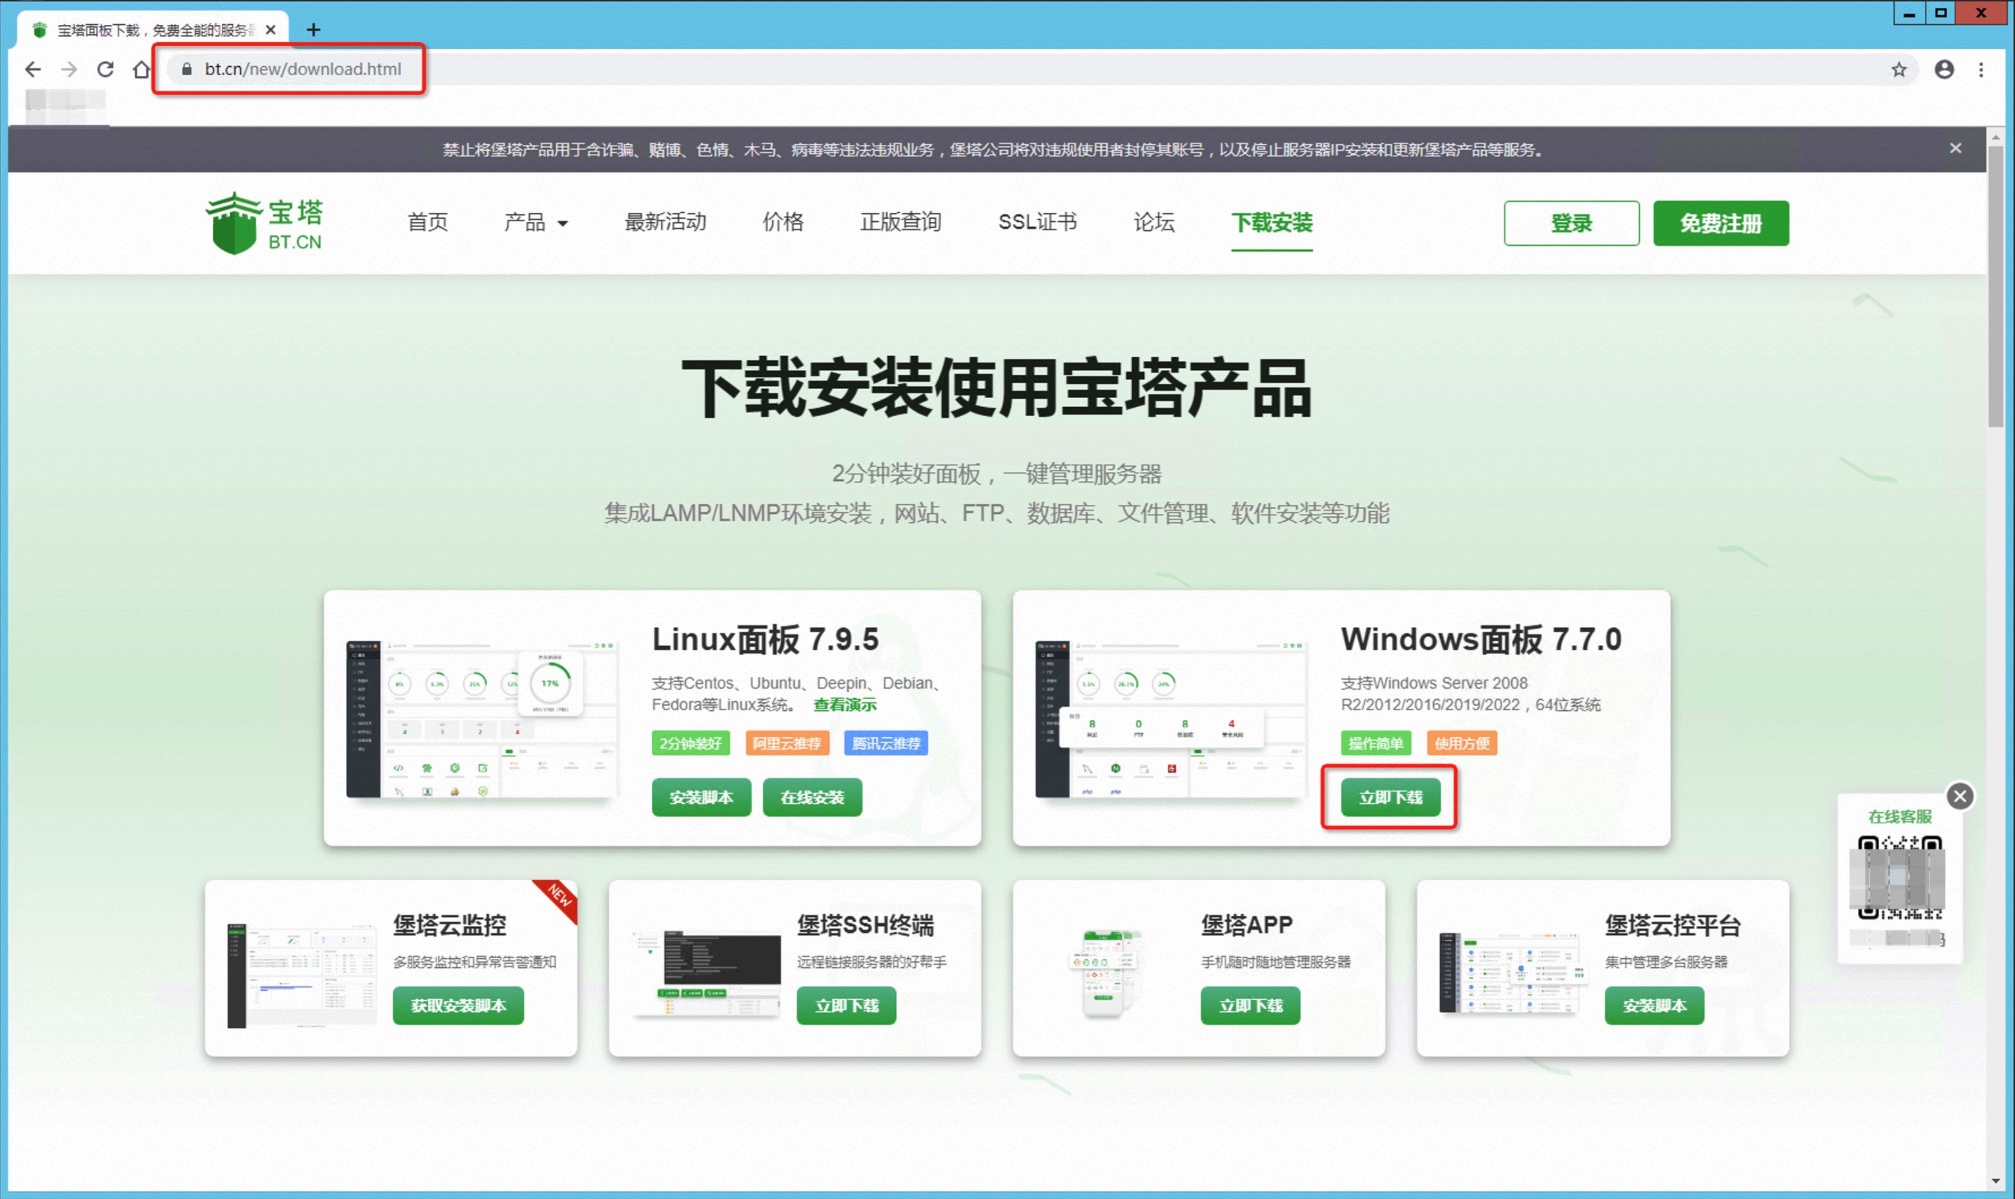Click the 2分钟装好 tag
The height and width of the screenshot is (1199, 2015).
pyautogui.click(x=691, y=743)
